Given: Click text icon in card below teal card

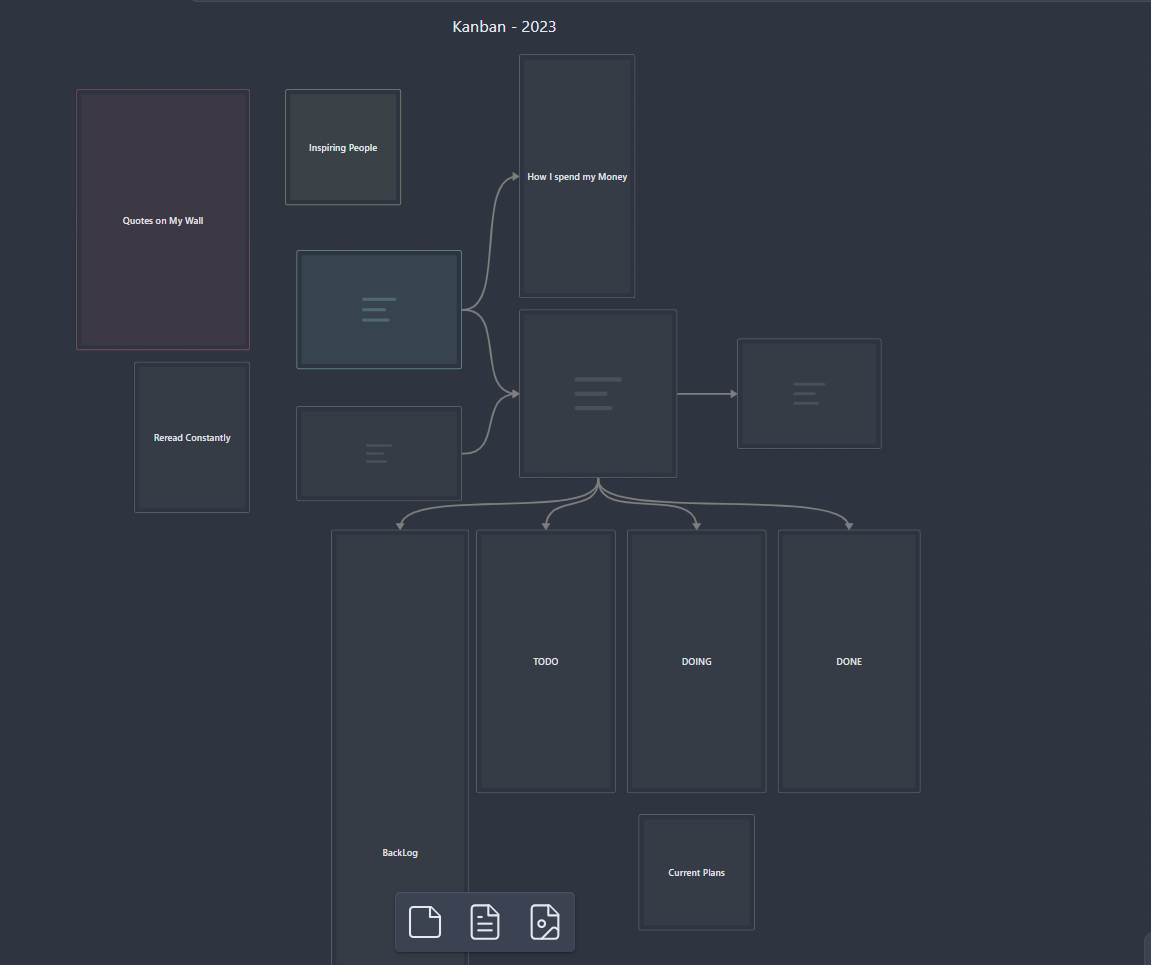Looking at the screenshot, I should 378,453.
